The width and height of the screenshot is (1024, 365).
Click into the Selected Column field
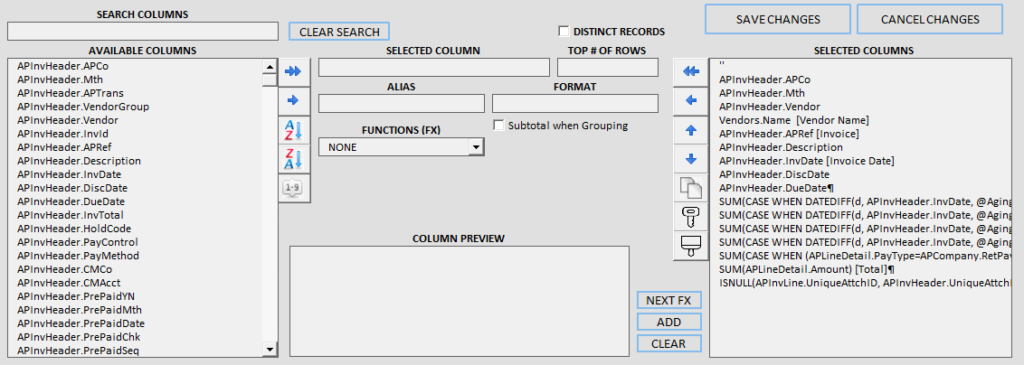(434, 67)
